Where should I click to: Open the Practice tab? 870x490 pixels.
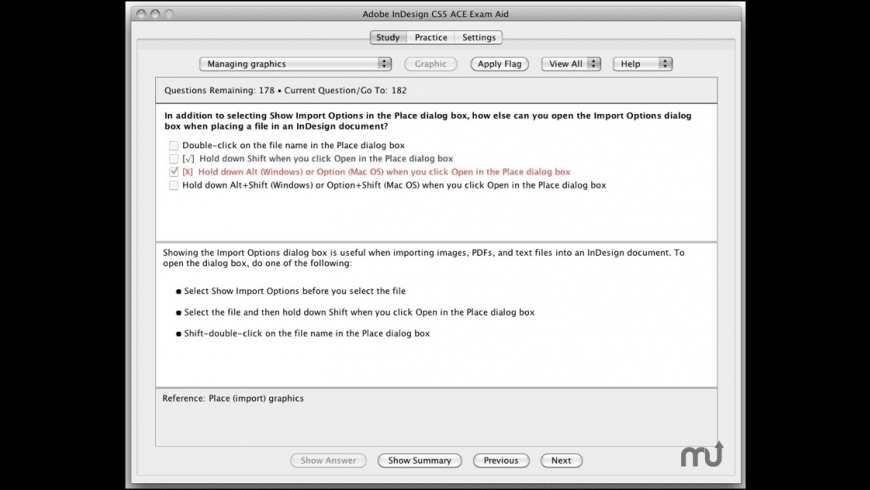(x=431, y=37)
